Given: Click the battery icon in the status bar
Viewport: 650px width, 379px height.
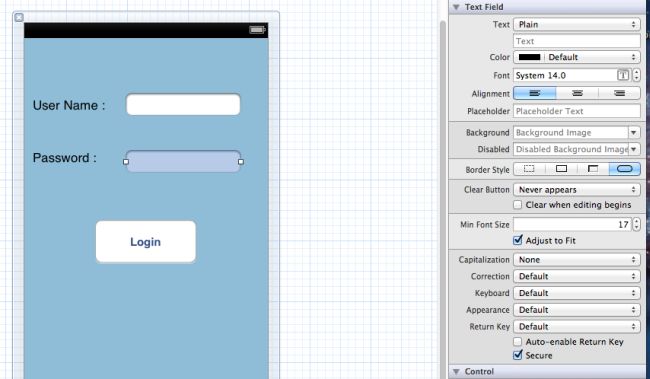Looking at the screenshot, I should click(x=257, y=29).
